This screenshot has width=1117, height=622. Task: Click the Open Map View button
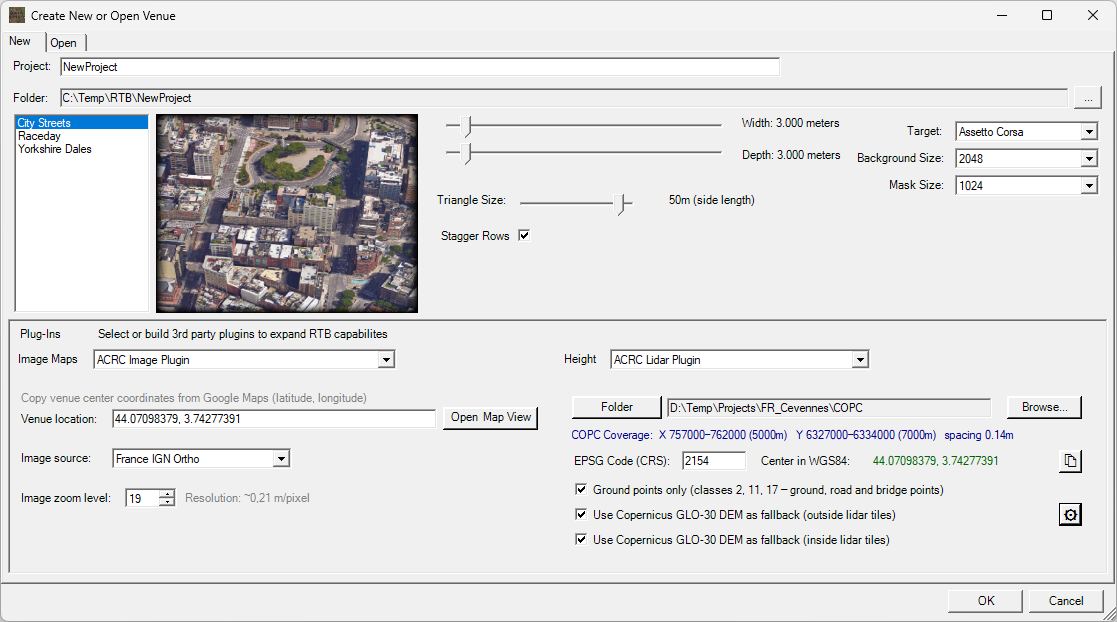491,417
